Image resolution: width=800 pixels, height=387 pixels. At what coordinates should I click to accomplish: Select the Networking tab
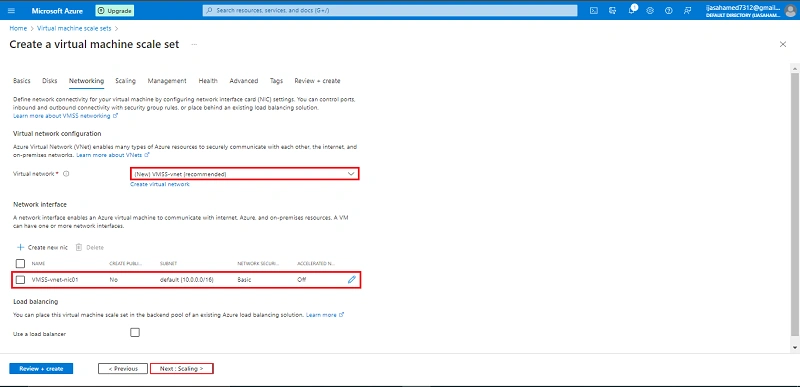86,81
